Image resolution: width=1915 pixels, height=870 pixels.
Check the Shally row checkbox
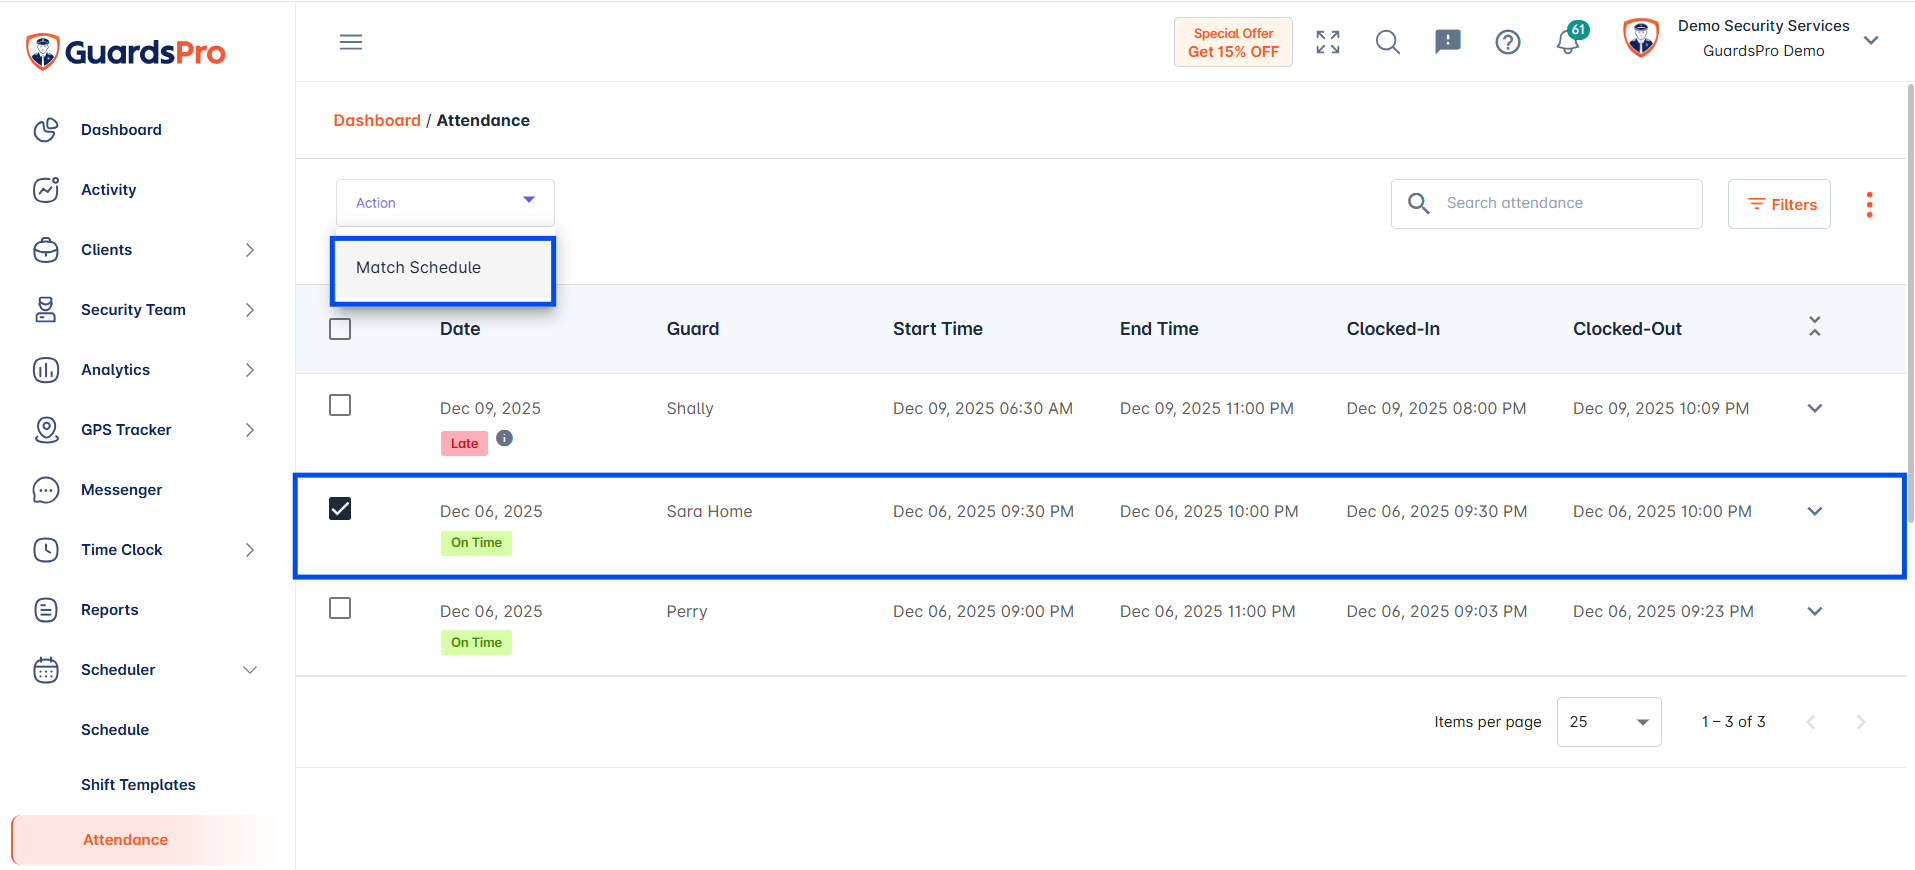340,405
